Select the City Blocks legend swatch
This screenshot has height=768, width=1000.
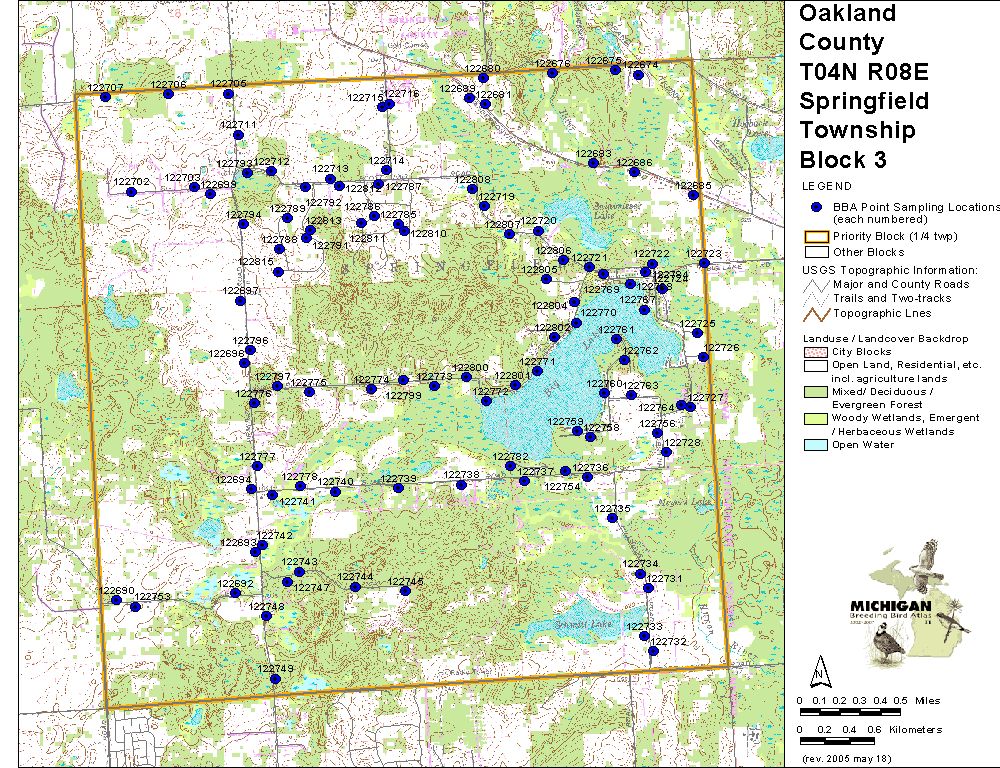tap(814, 352)
